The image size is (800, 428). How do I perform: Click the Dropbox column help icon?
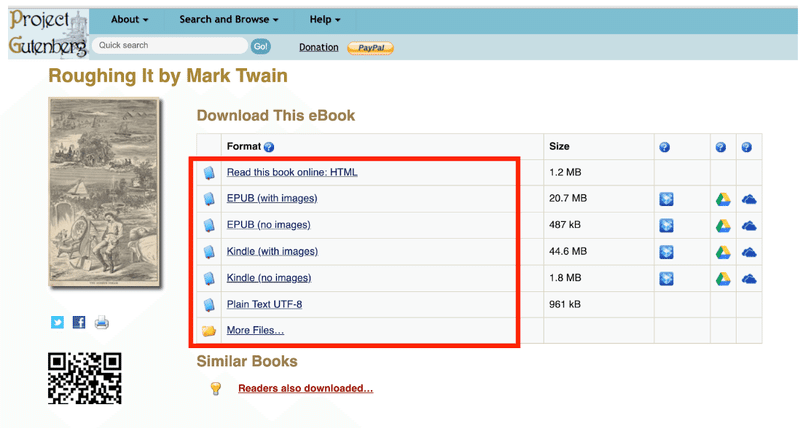pos(664,147)
